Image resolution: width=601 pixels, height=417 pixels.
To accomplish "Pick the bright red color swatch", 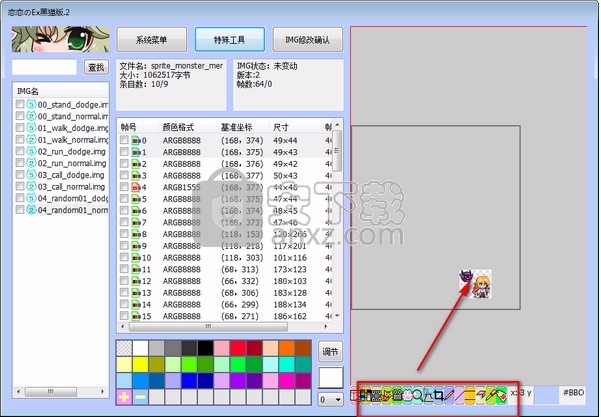I will point(238,348).
